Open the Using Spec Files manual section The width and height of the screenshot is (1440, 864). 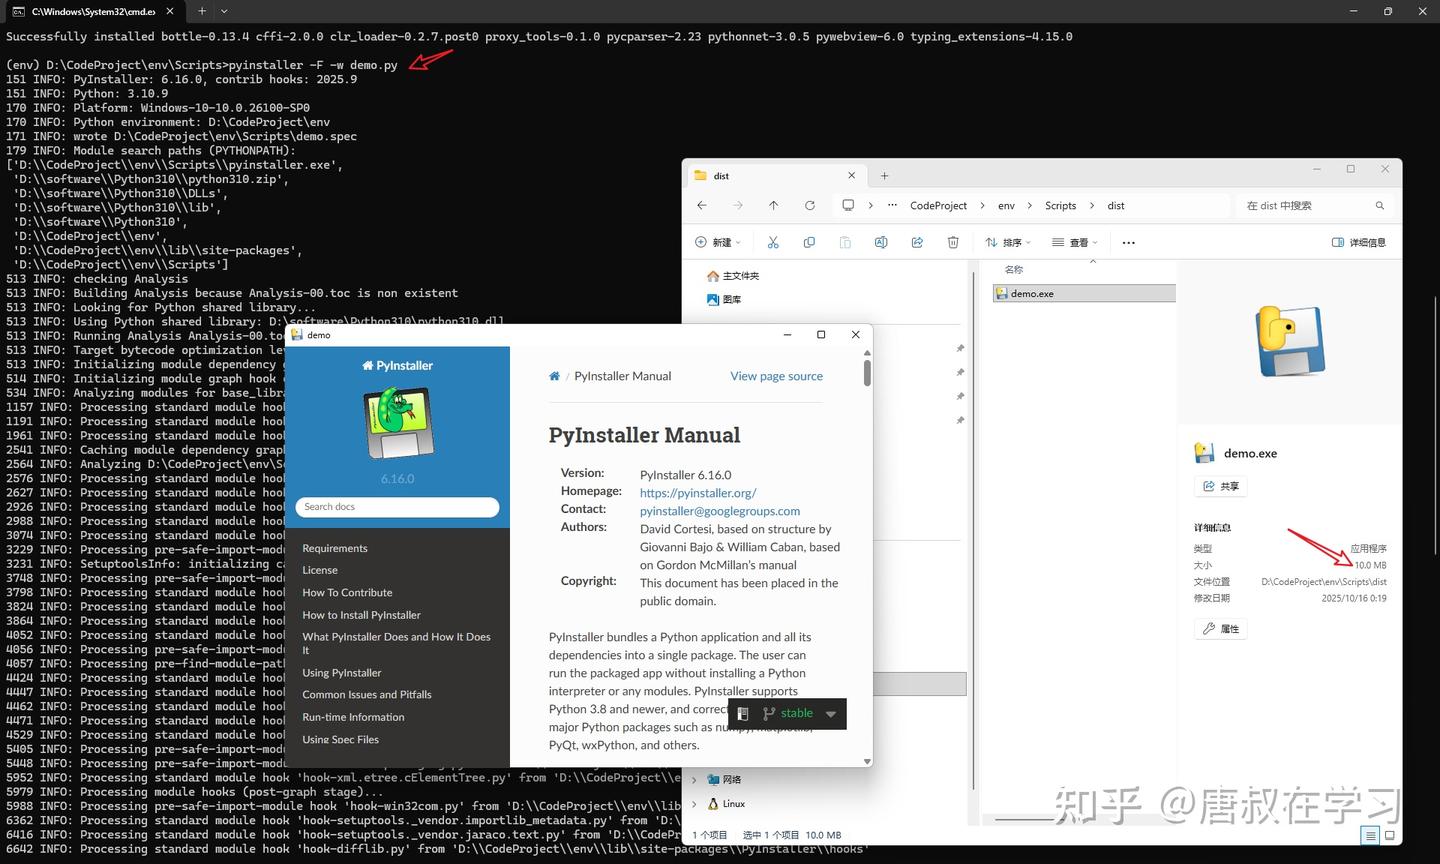coord(340,739)
